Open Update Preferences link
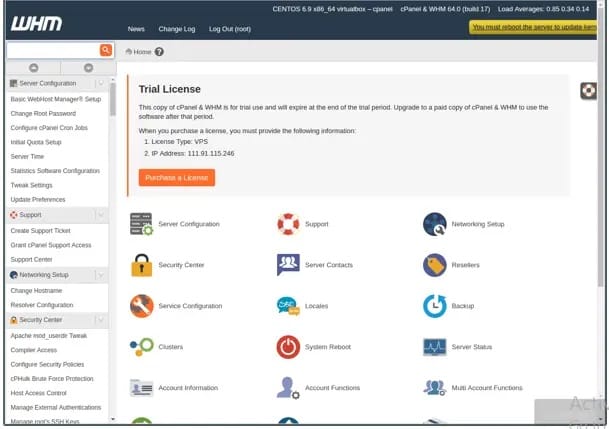Viewport: 609px width, 429px height. tap(38, 200)
